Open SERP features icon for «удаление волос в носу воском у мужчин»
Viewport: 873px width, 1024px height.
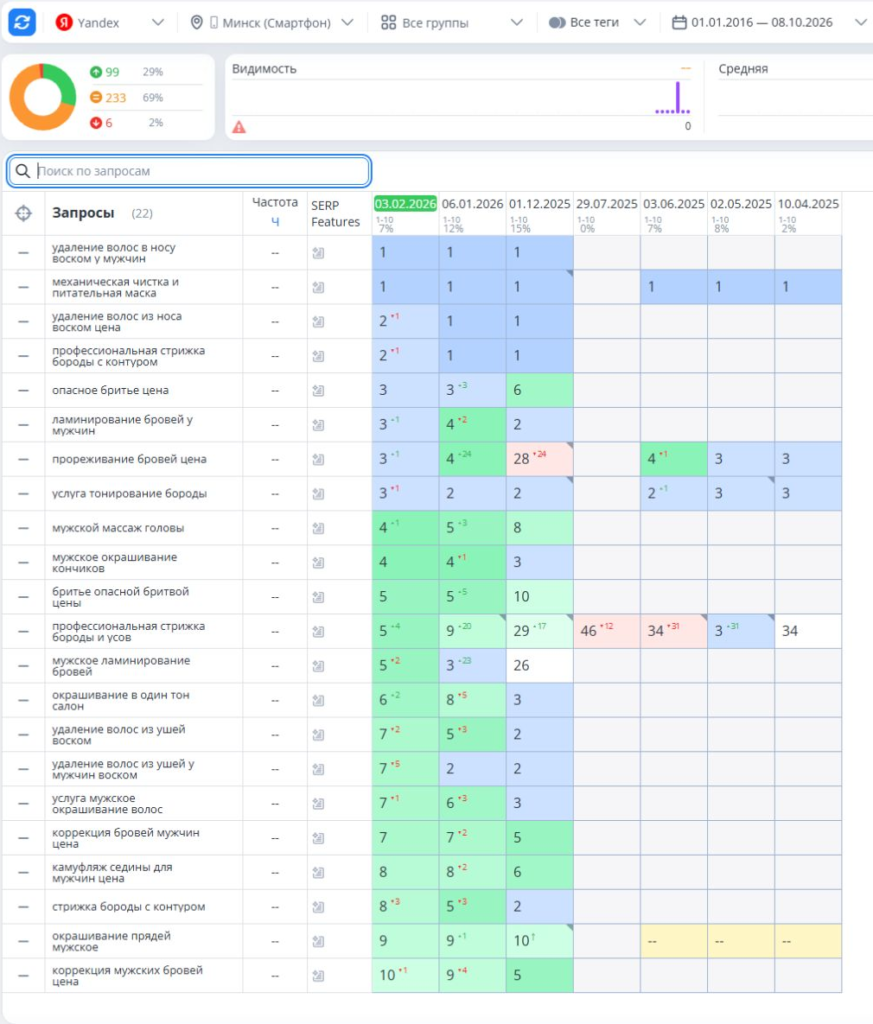[318, 253]
